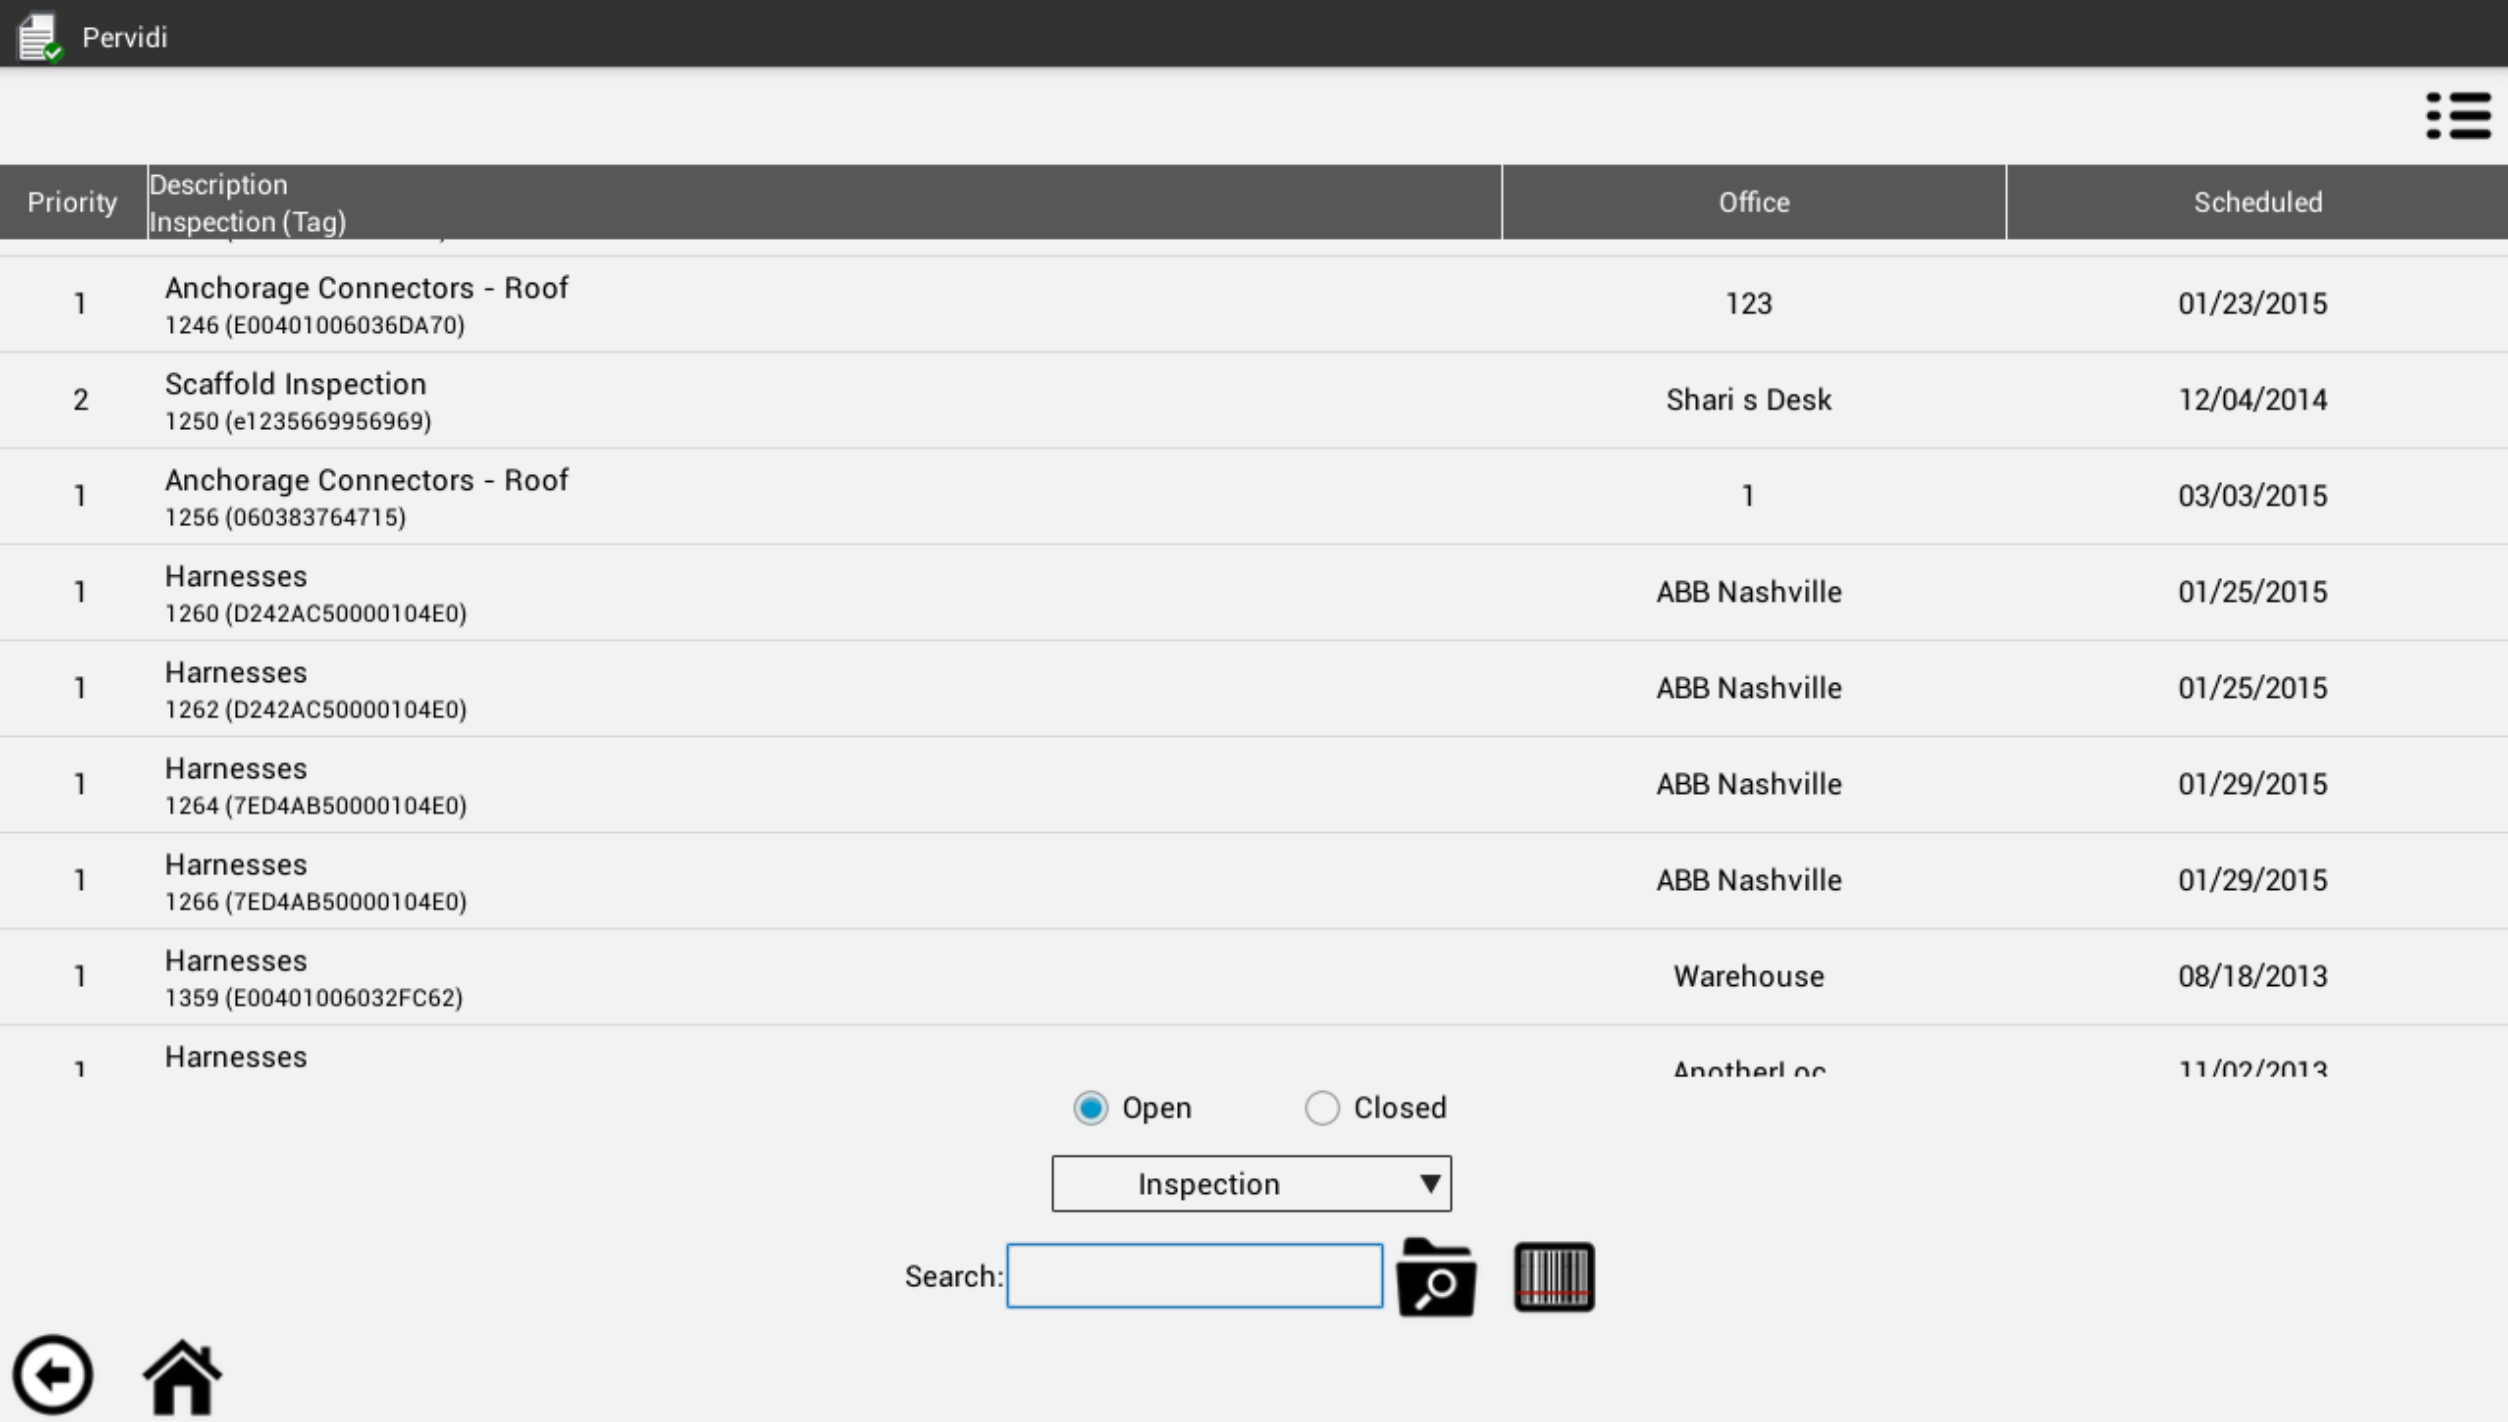Open Harnesses 1359 Warehouse row

click(312, 977)
